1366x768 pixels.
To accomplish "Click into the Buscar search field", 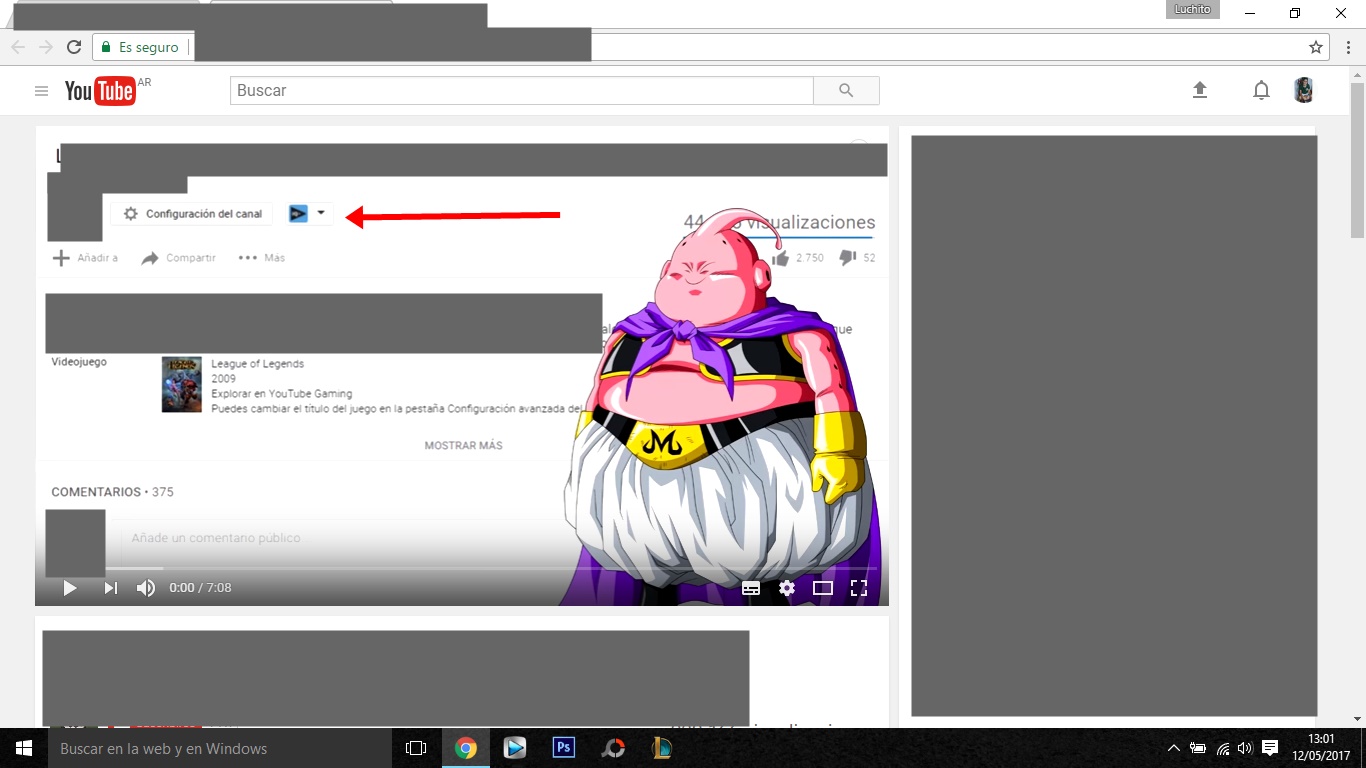I will 522,90.
